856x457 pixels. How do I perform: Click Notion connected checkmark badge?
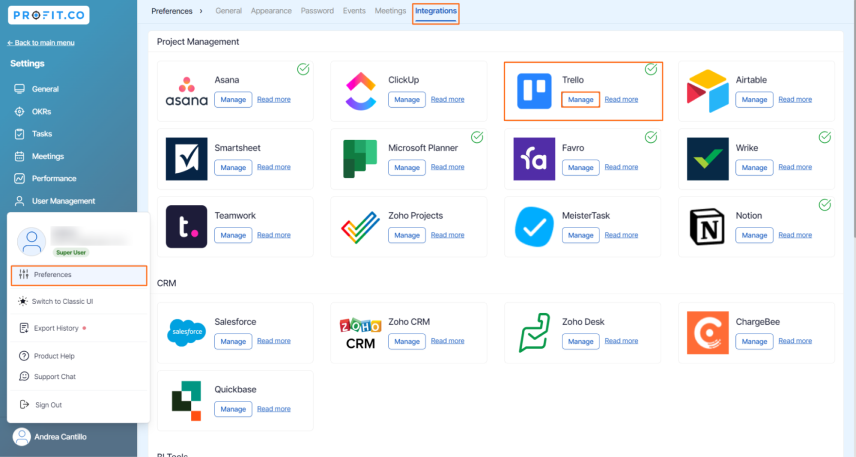(825, 205)
